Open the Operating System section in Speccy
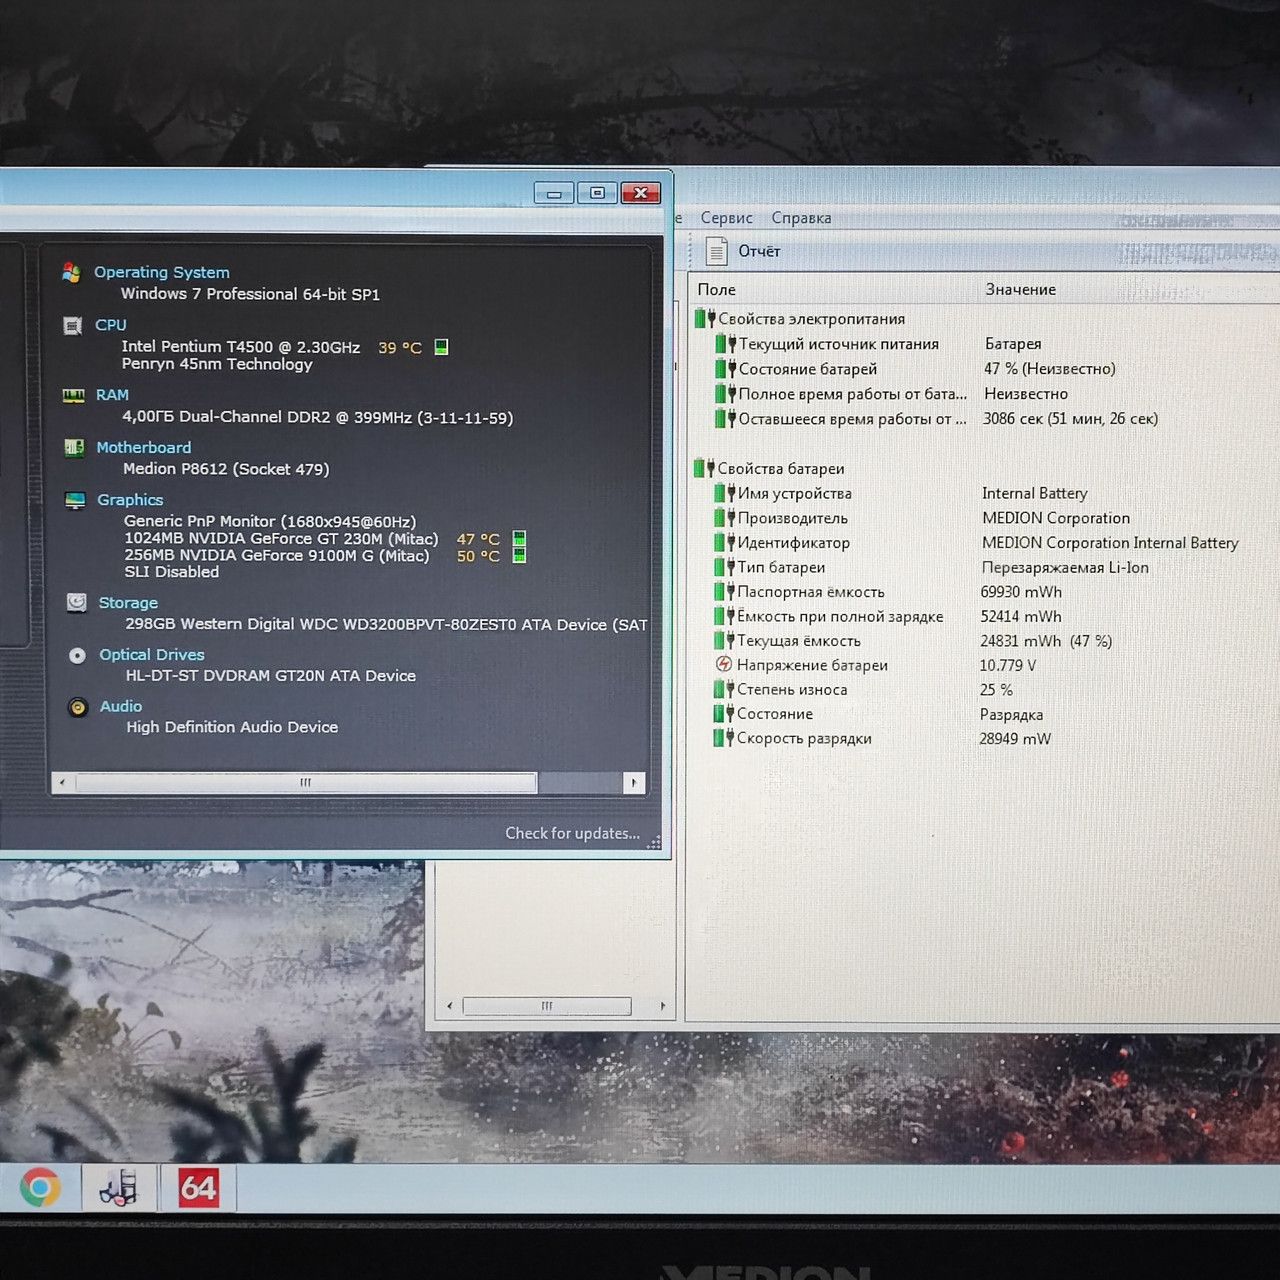The image size is (1280, 1280). click(161, 272)
